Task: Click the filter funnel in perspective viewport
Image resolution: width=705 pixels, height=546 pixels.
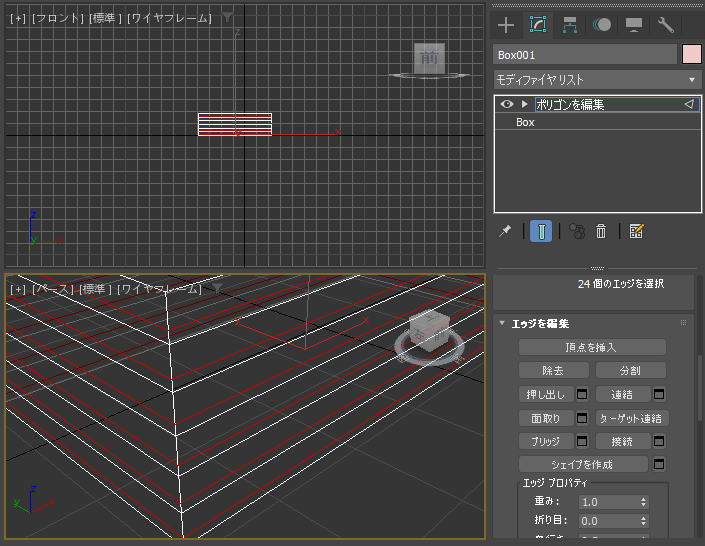Action: [x=218, y=288]
